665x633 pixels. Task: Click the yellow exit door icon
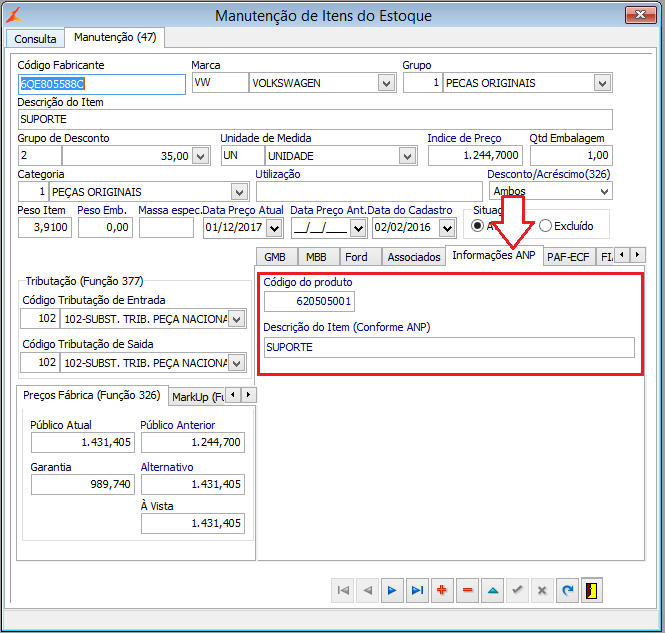594,590
